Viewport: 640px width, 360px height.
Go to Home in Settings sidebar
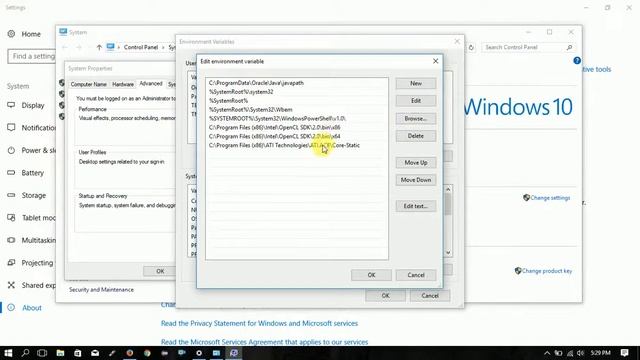pyautogui.click(x=24, y=34)
